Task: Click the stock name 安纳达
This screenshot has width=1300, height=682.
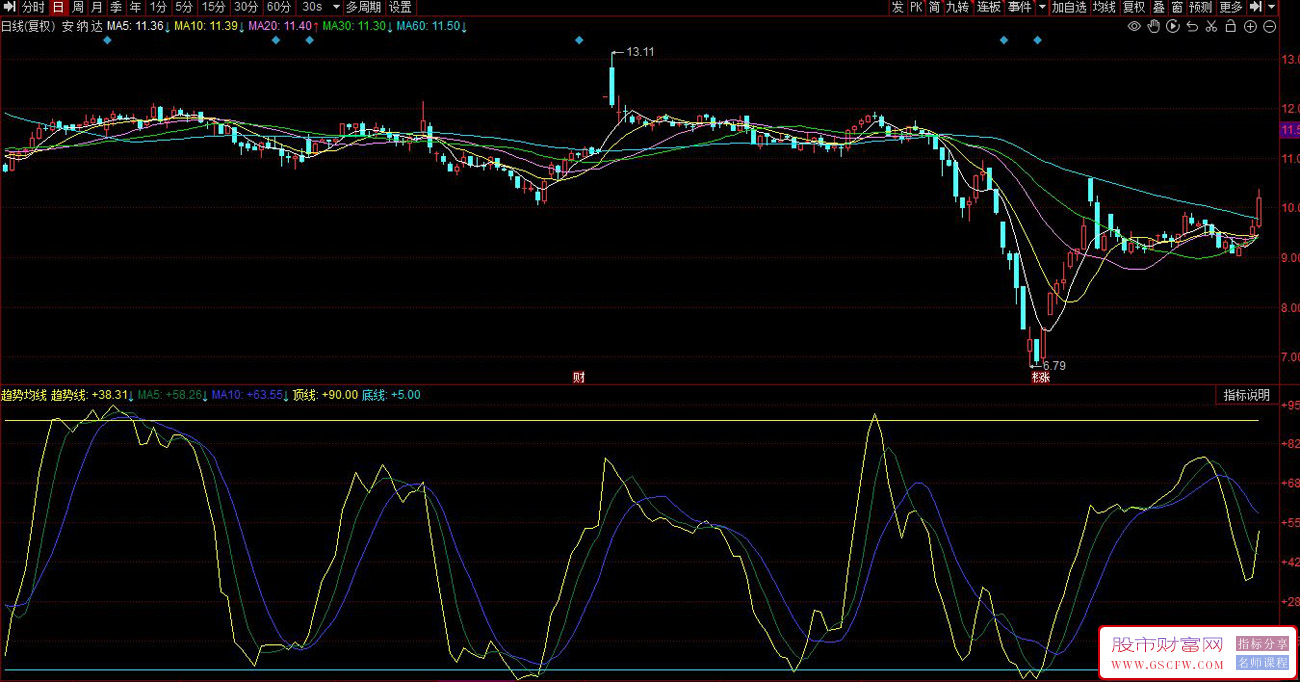Action: [82, 26]
